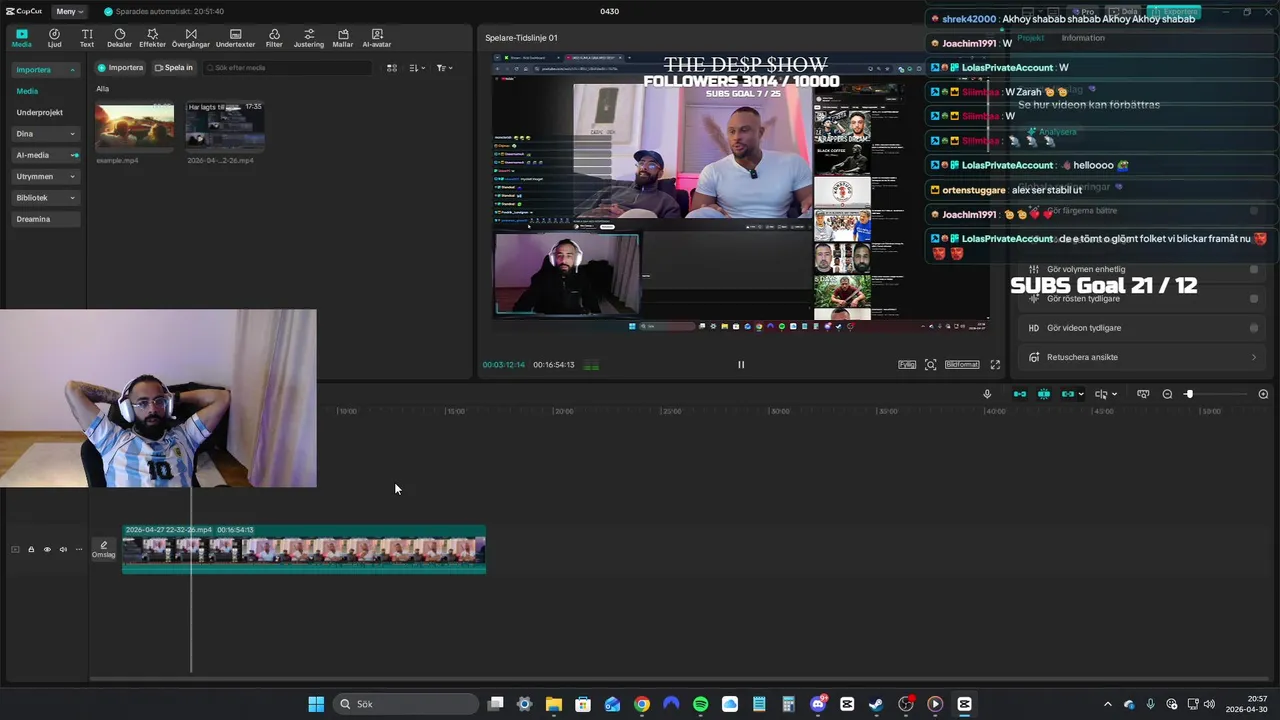Open the media sort order dropdown

point(417,68)
